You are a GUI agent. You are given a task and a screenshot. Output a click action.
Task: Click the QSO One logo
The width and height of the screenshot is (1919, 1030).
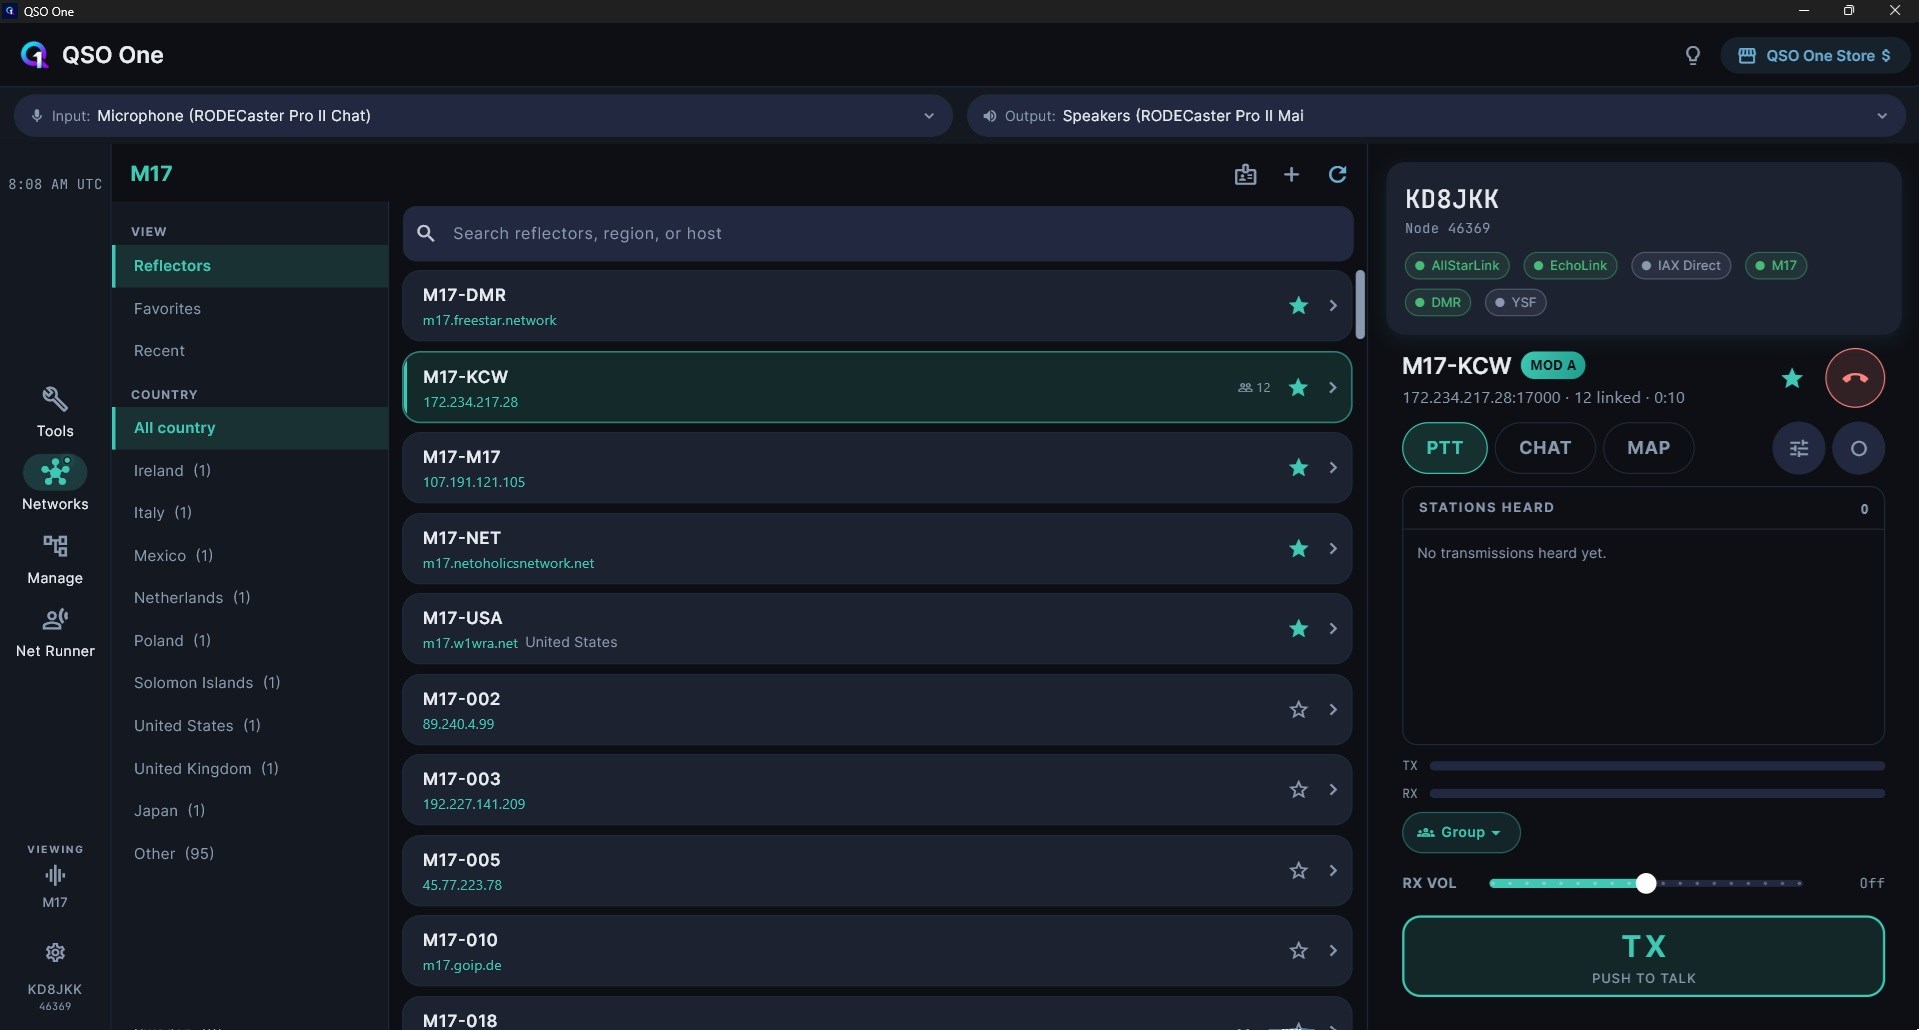click(35, 55)
